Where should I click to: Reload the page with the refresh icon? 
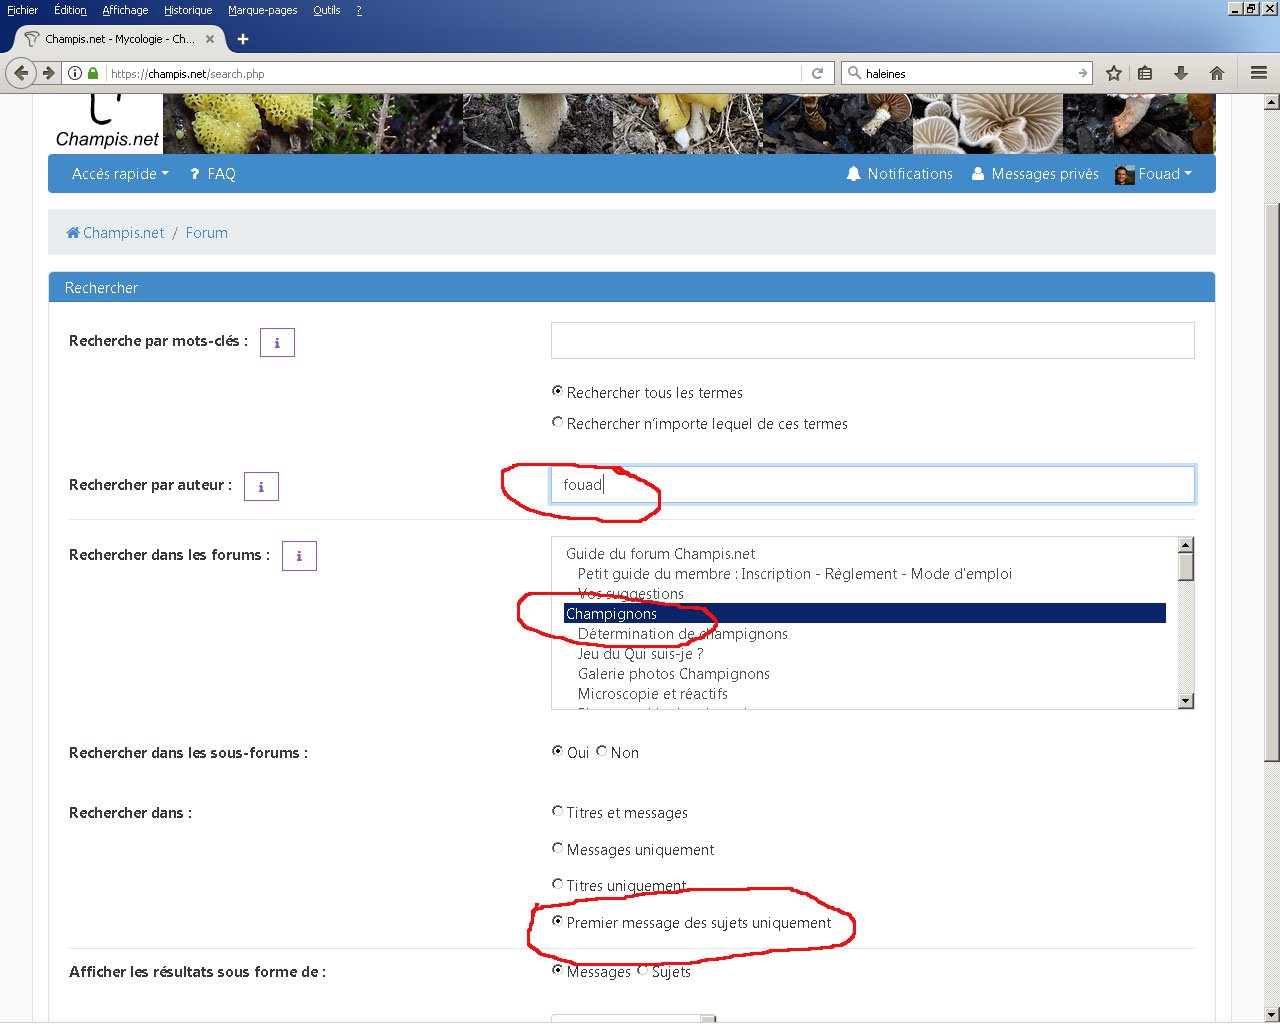tap(817, 73)
